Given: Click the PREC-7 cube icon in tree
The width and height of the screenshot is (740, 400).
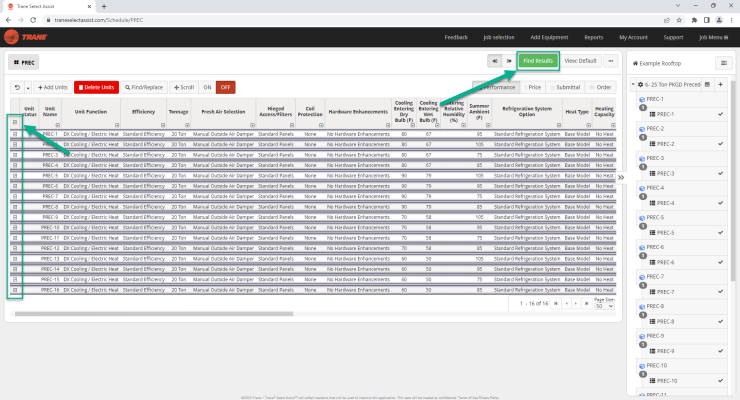Looking at the screenshot, I should pyautogui.click(x=642, y=277).
